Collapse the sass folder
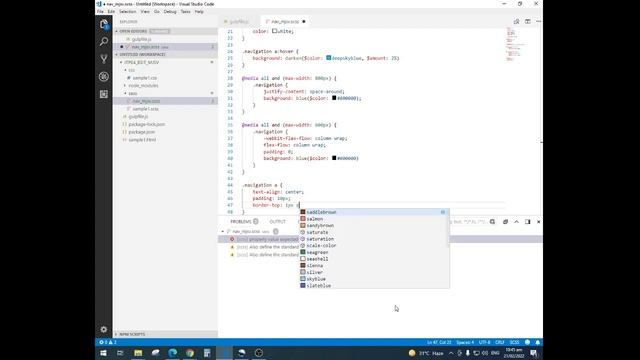Image resolution: width=640 pixels, height=360 pixels. (x=165, y=93)
